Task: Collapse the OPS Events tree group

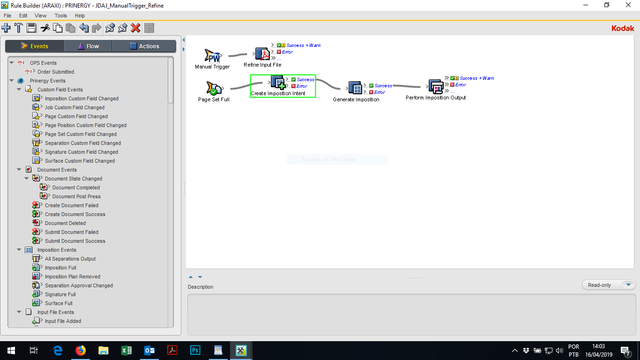Action: [11, 63]
